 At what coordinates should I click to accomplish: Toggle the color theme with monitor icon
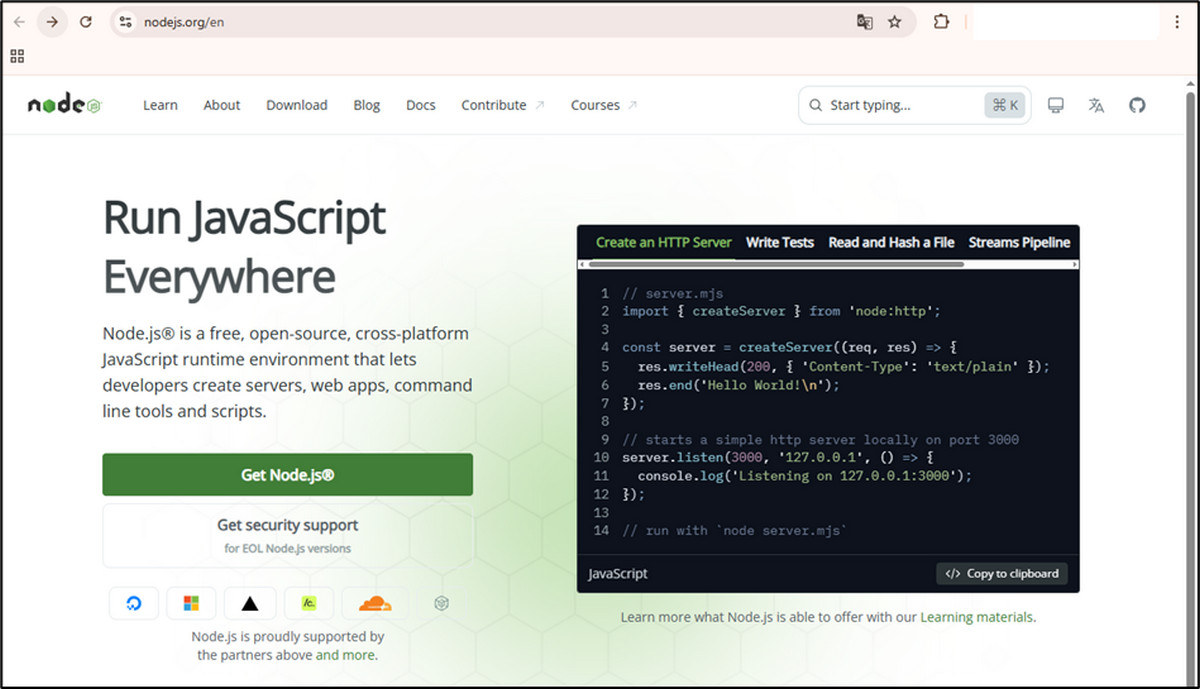tap(1055, 105)
